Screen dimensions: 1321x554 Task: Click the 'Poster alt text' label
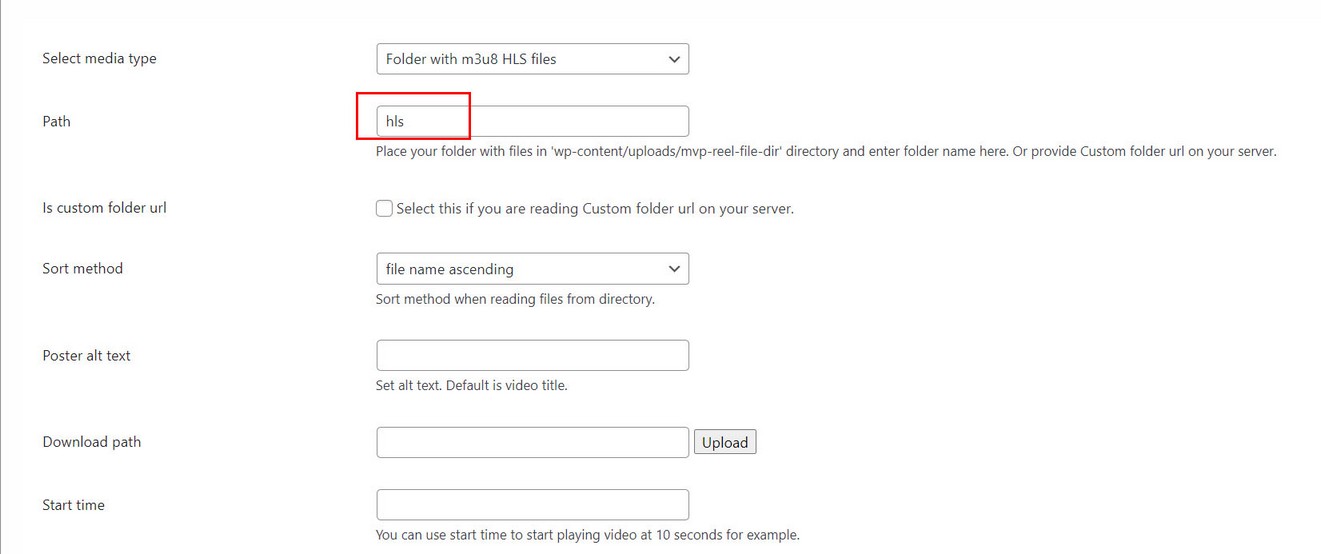coord(86,356)
